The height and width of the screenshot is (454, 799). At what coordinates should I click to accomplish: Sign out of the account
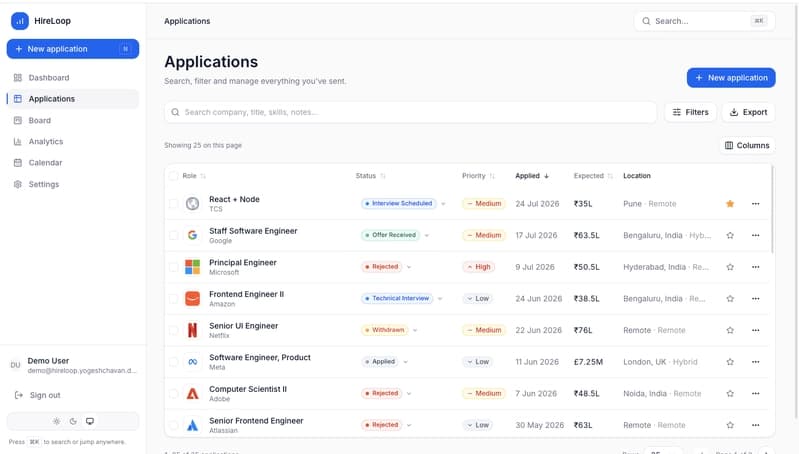point(72,395)
